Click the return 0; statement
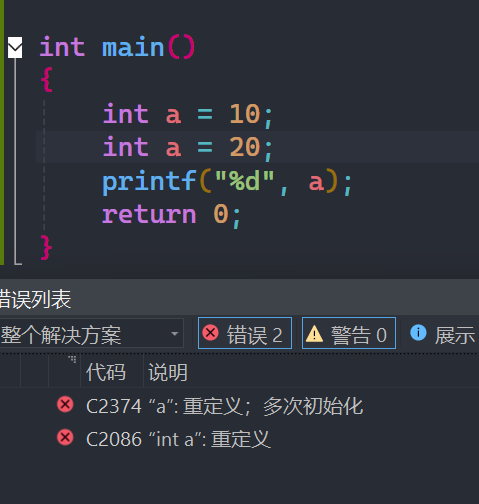479x504 pixels. (171, 215)
